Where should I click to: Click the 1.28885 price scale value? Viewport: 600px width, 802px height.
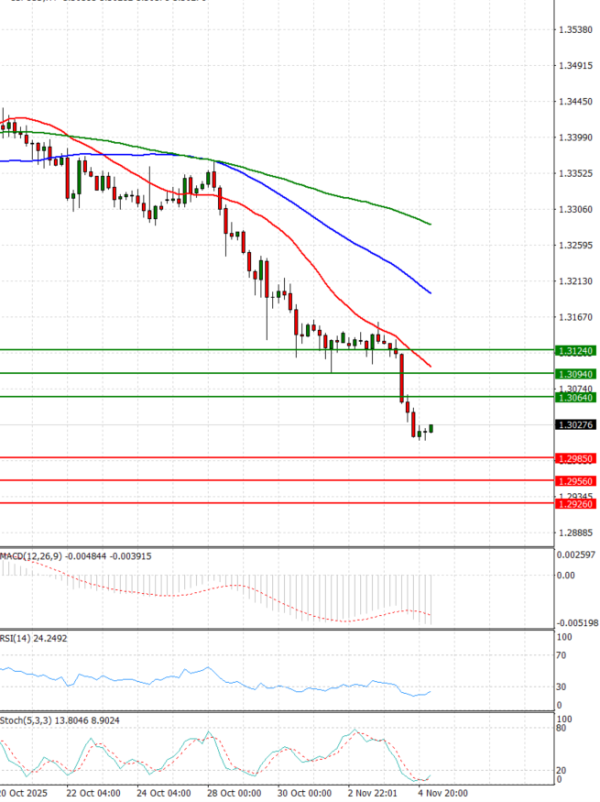574,533
